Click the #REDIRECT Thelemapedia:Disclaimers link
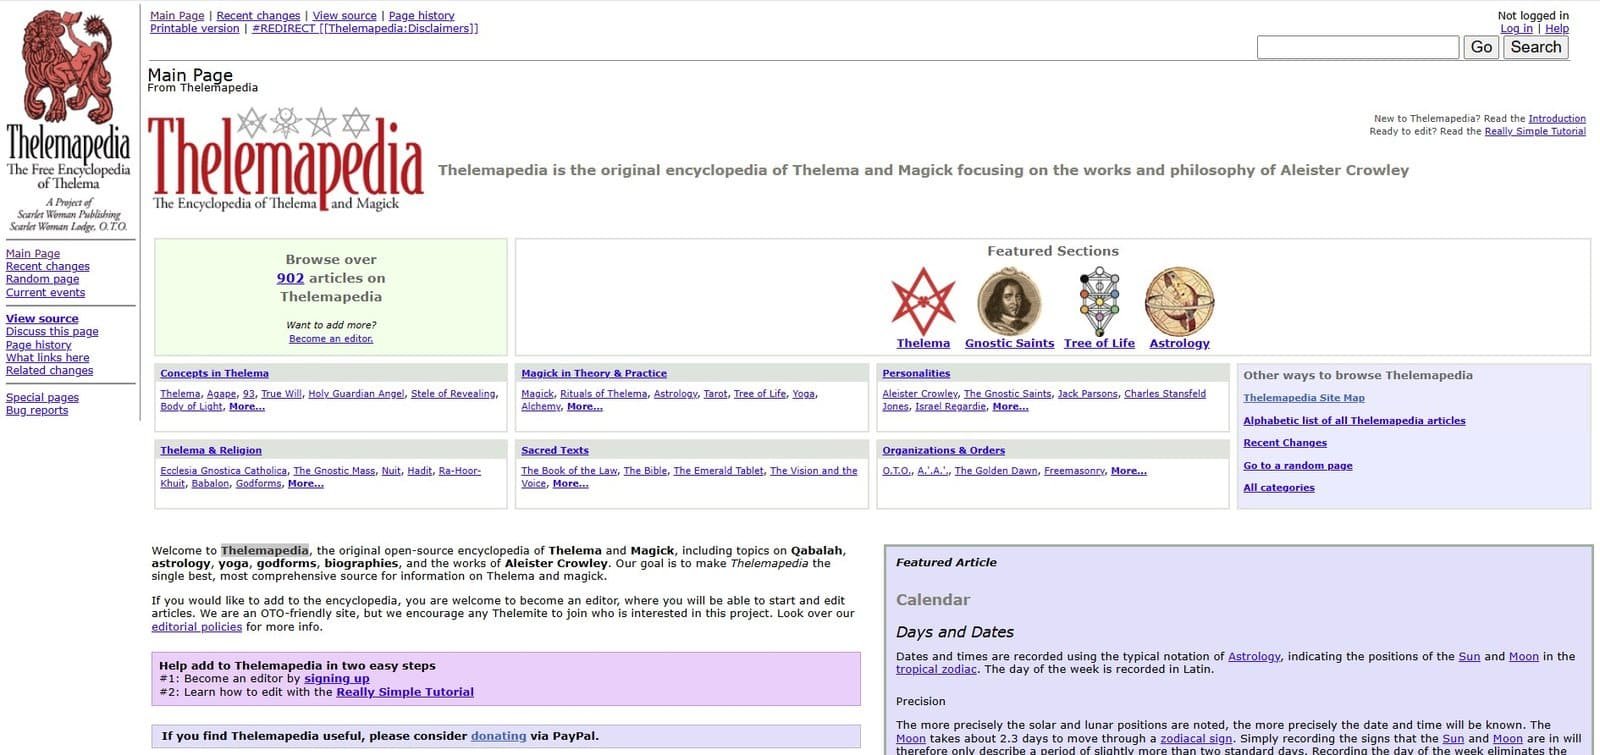The image size is (1600, 755). (365, 29)
